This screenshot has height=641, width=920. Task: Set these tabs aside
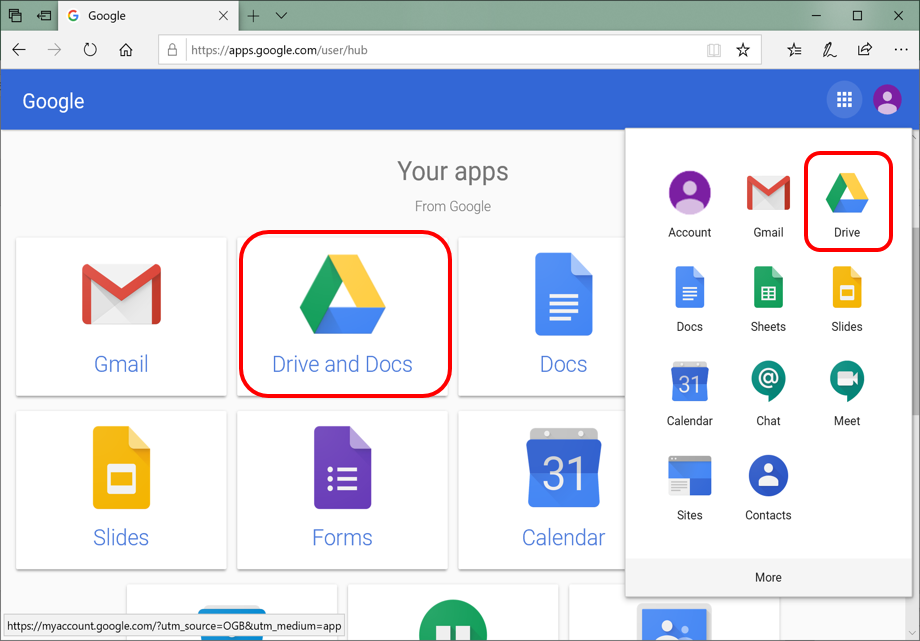[44, 16]
